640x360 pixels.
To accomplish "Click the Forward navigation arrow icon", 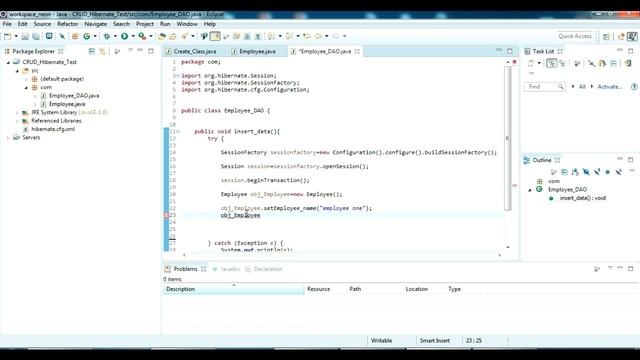I will click(336, 36).
